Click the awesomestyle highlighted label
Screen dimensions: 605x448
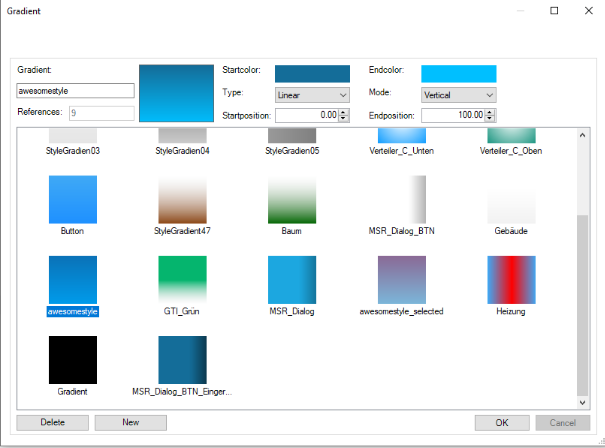pos(73,311)
